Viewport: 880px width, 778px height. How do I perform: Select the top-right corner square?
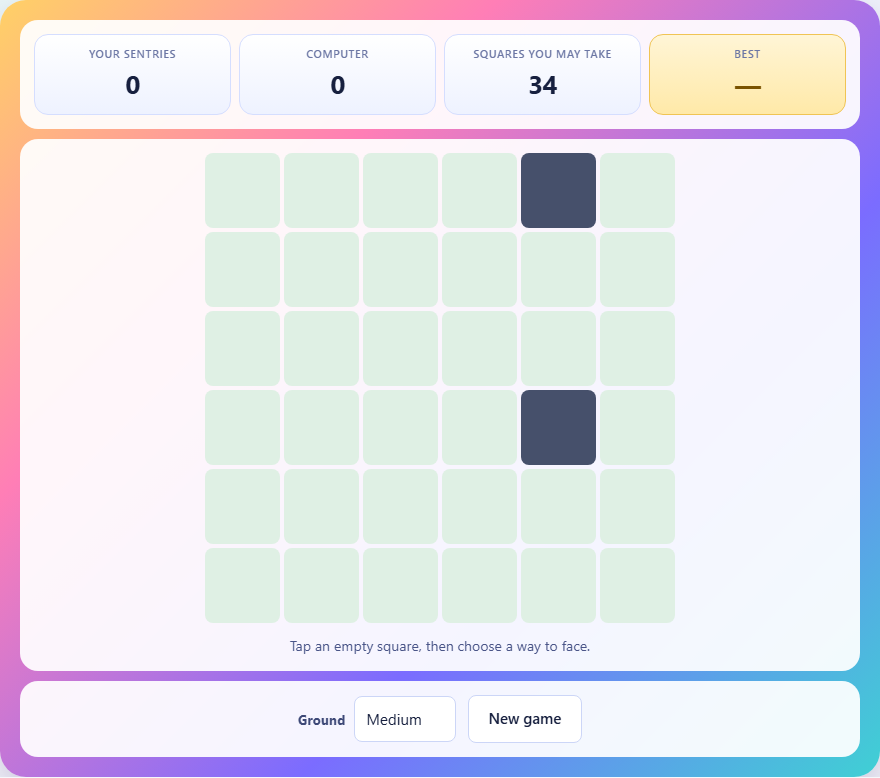pos(638,190)
